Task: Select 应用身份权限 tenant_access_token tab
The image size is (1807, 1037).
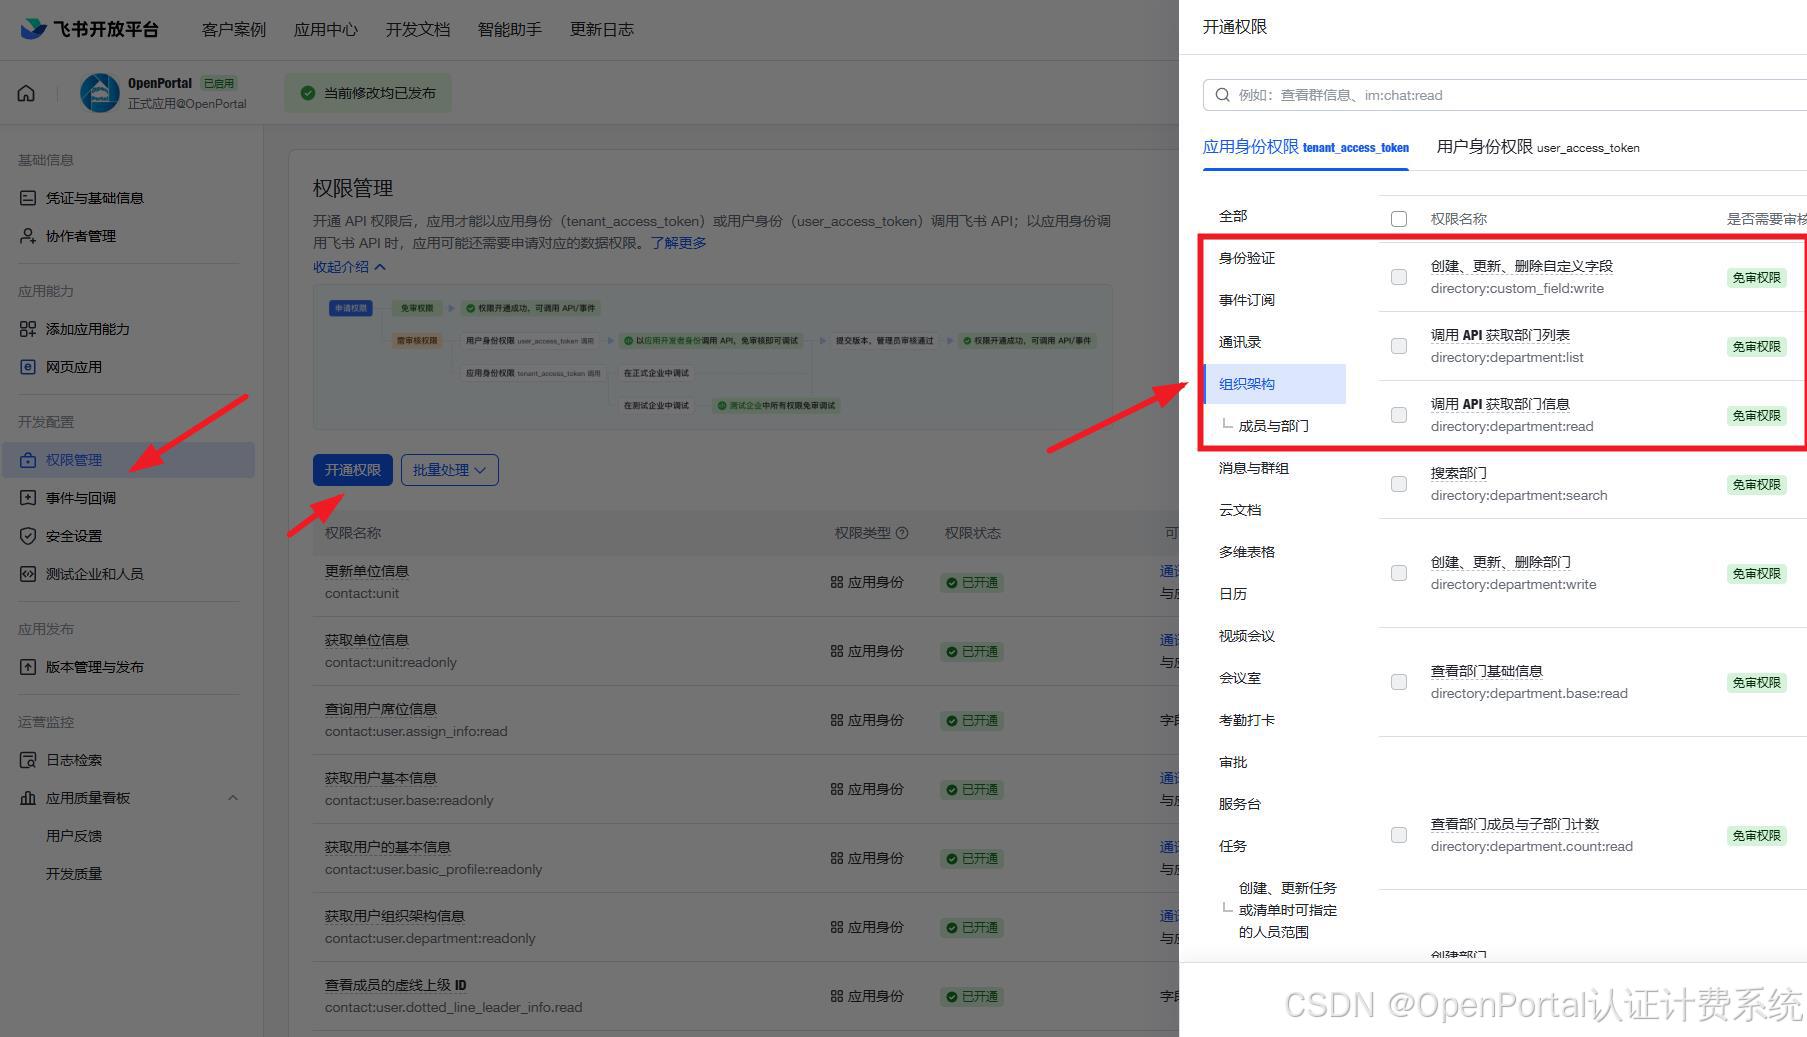Action: [x=1306, y=147]
